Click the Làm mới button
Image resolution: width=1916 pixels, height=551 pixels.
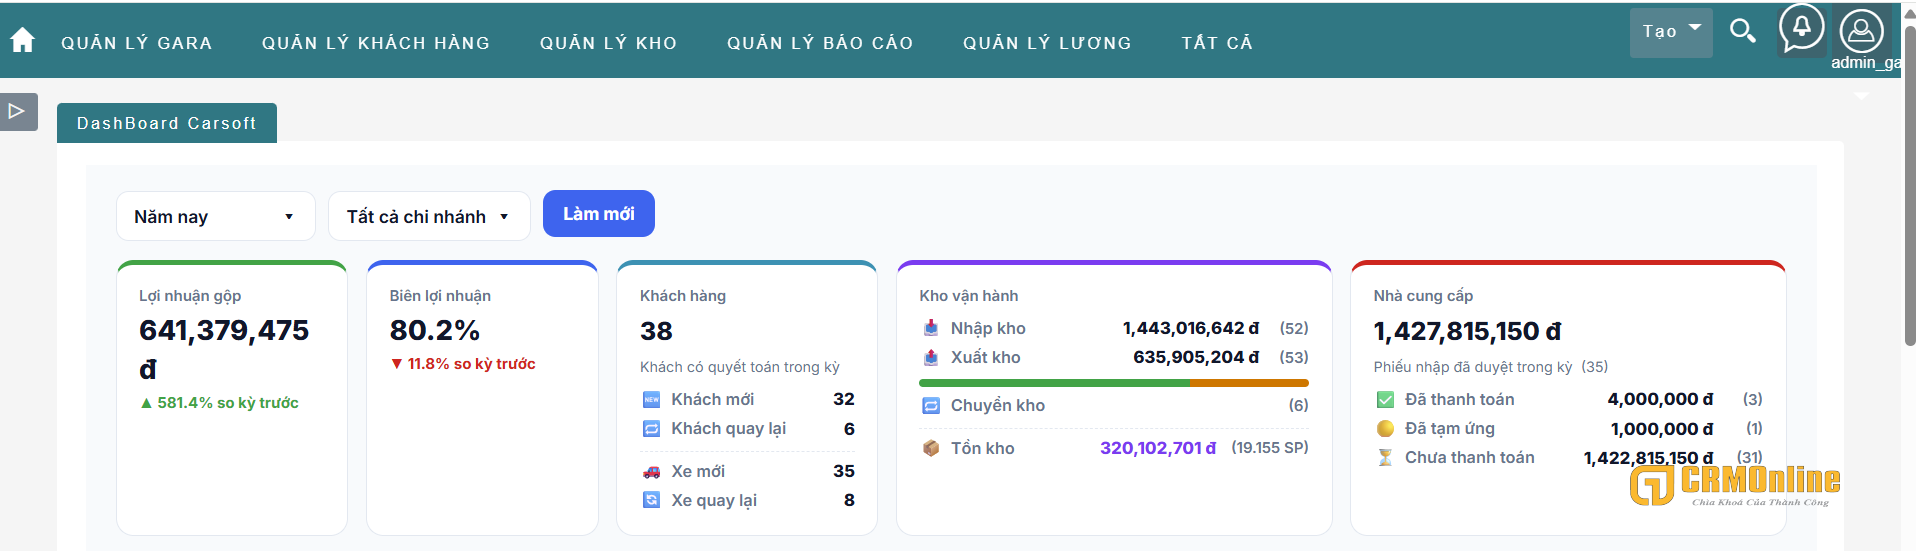599,214
